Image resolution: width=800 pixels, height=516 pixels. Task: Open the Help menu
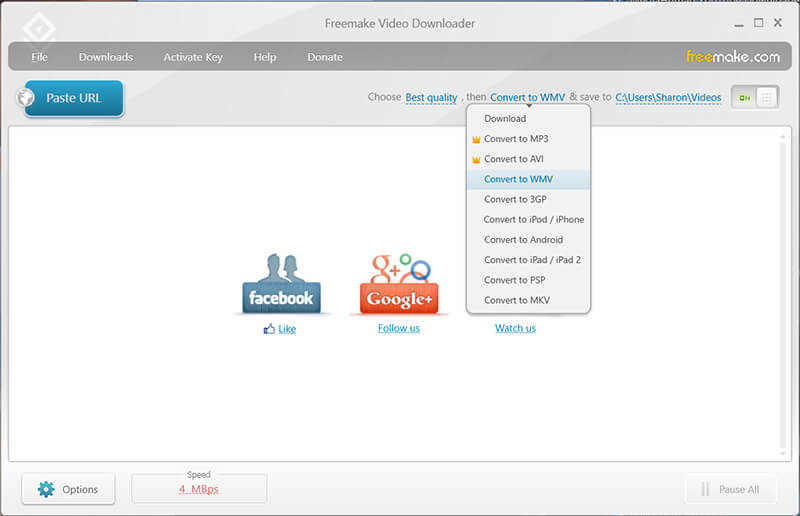(x=265, y=57)
